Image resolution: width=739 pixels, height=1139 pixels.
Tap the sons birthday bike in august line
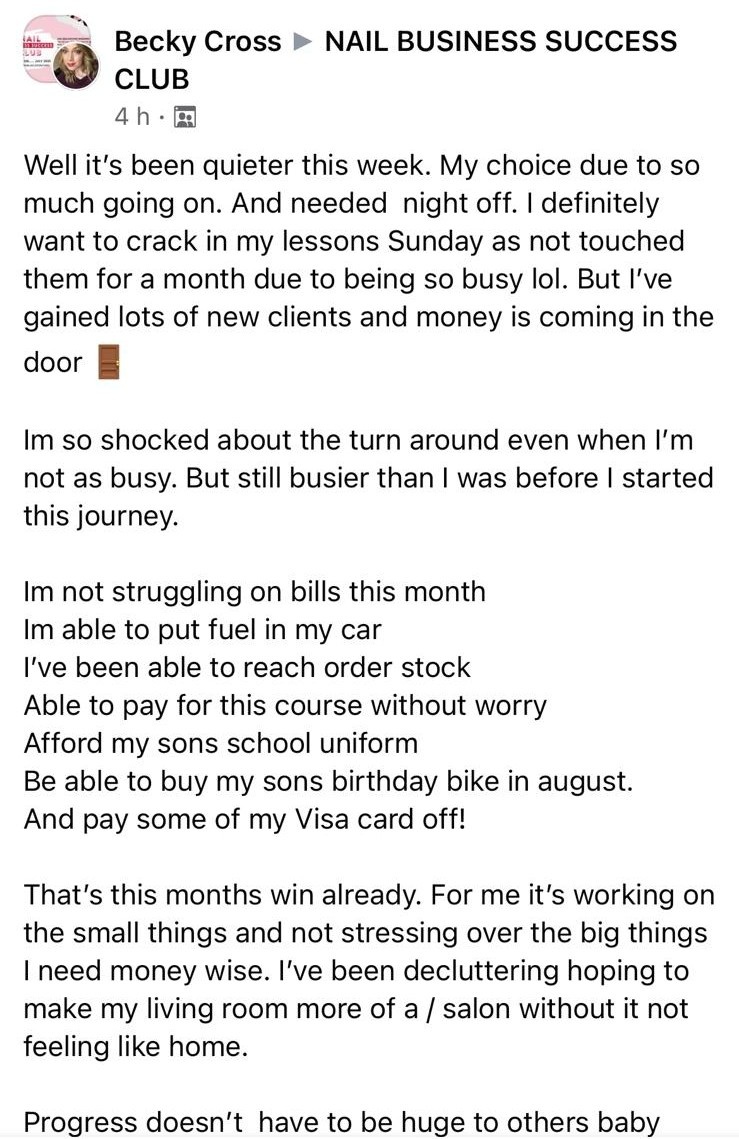[x=328, y=781]
